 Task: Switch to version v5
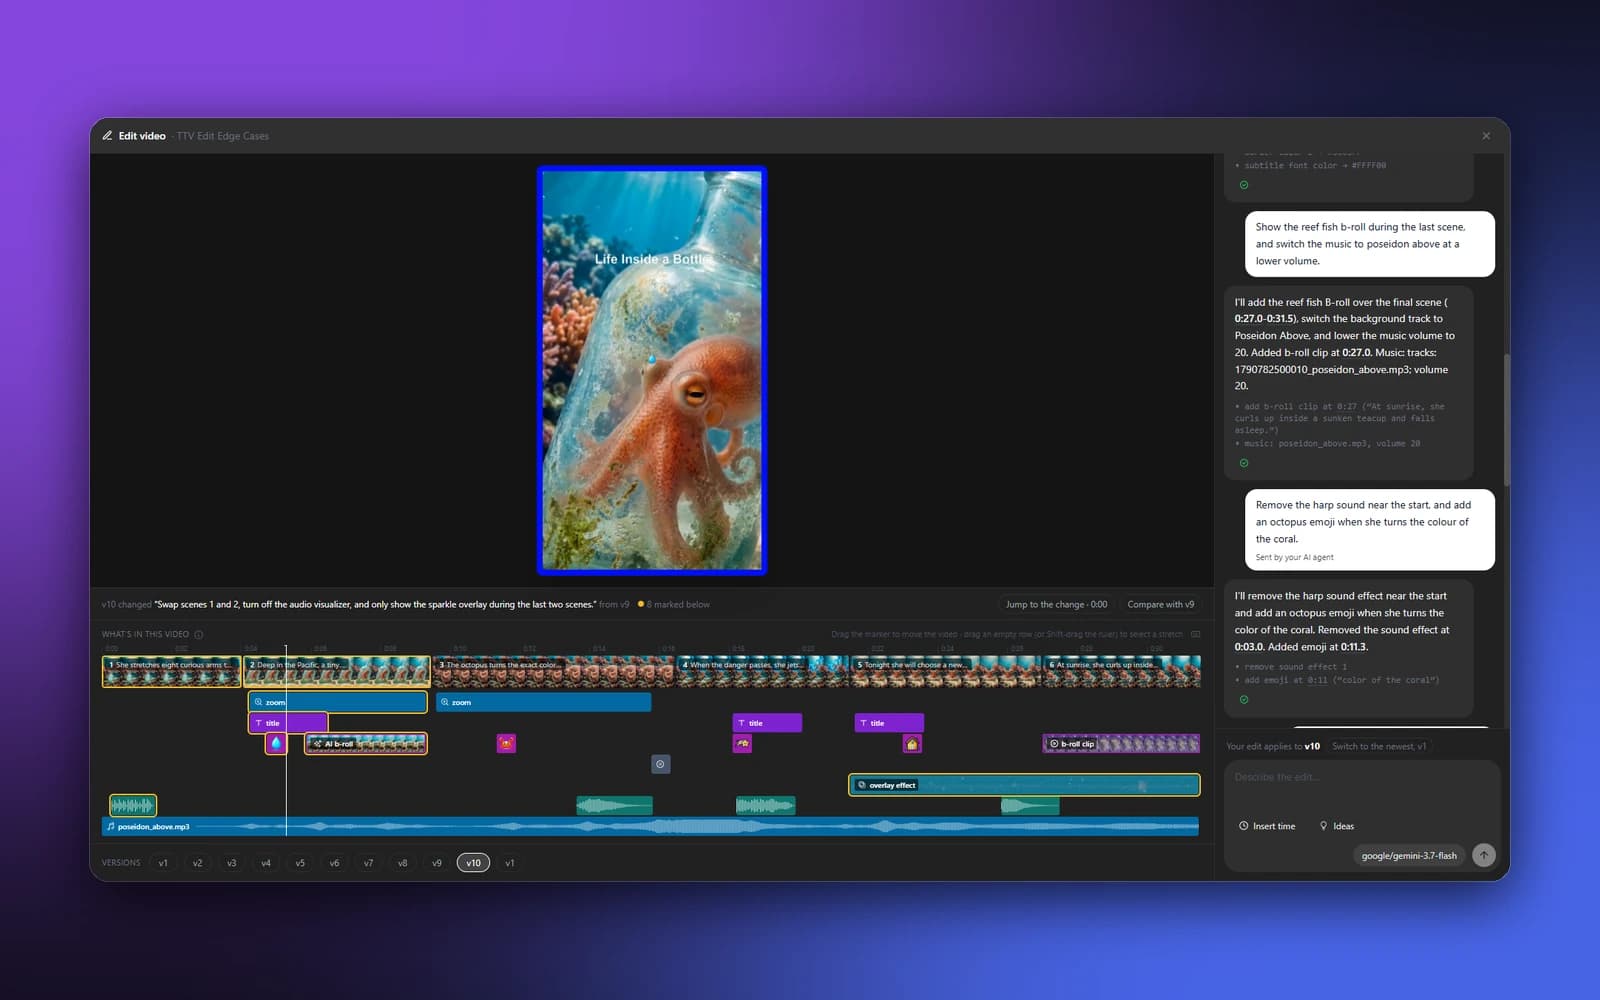click(300, 863)
